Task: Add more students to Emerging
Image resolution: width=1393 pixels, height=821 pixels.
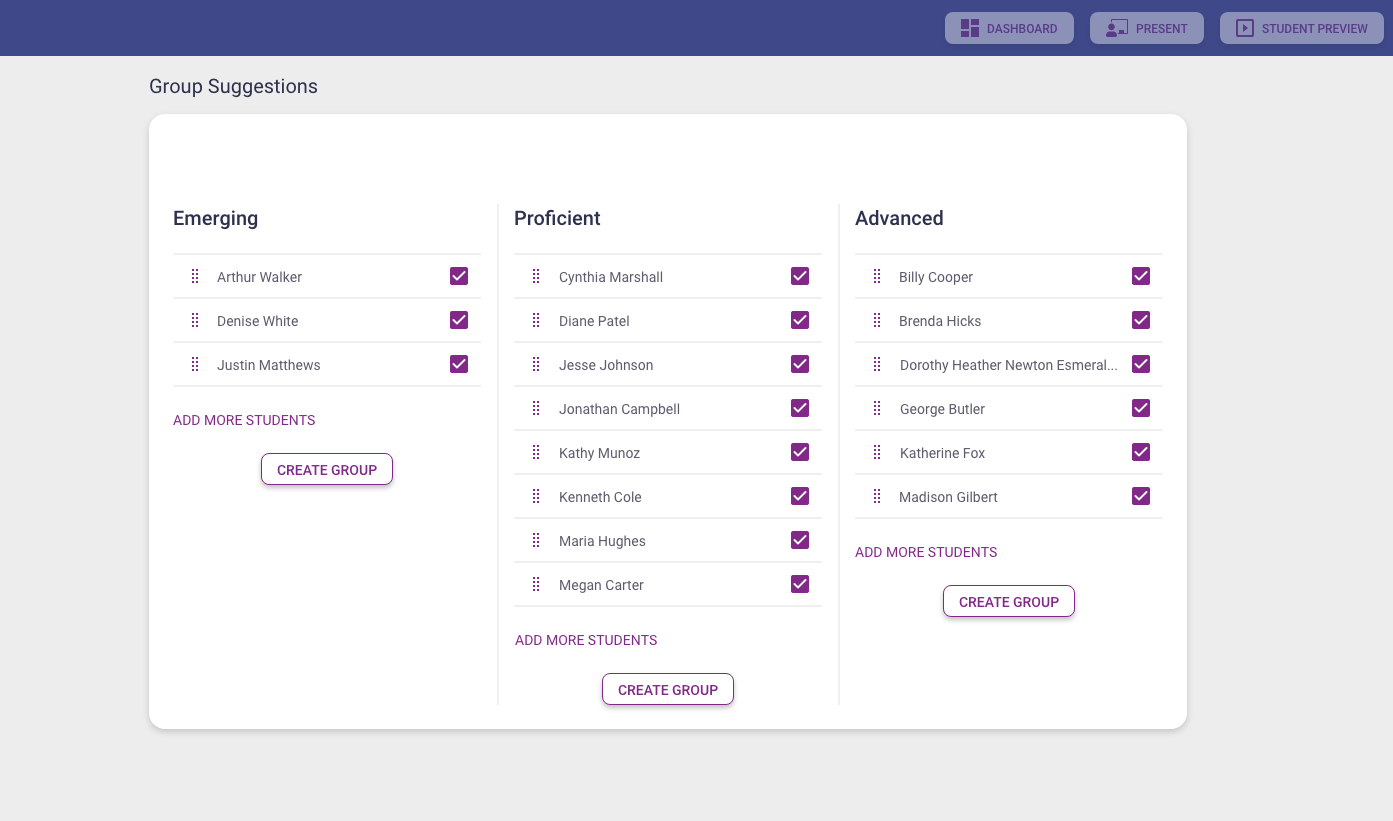Action: tap(244, 420)
